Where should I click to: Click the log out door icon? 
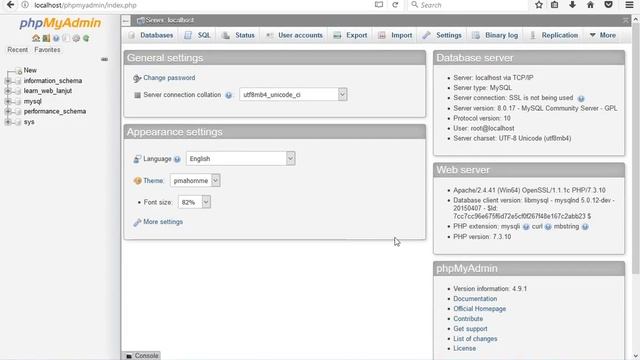coord(46,38)
